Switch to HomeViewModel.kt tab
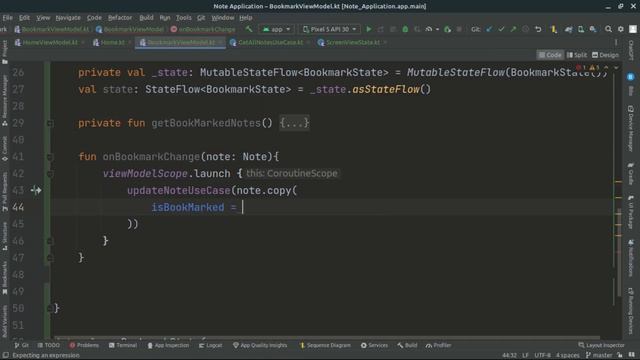Image resolution: width=640 pixels, height=360 pixels. tap(49, 42)
